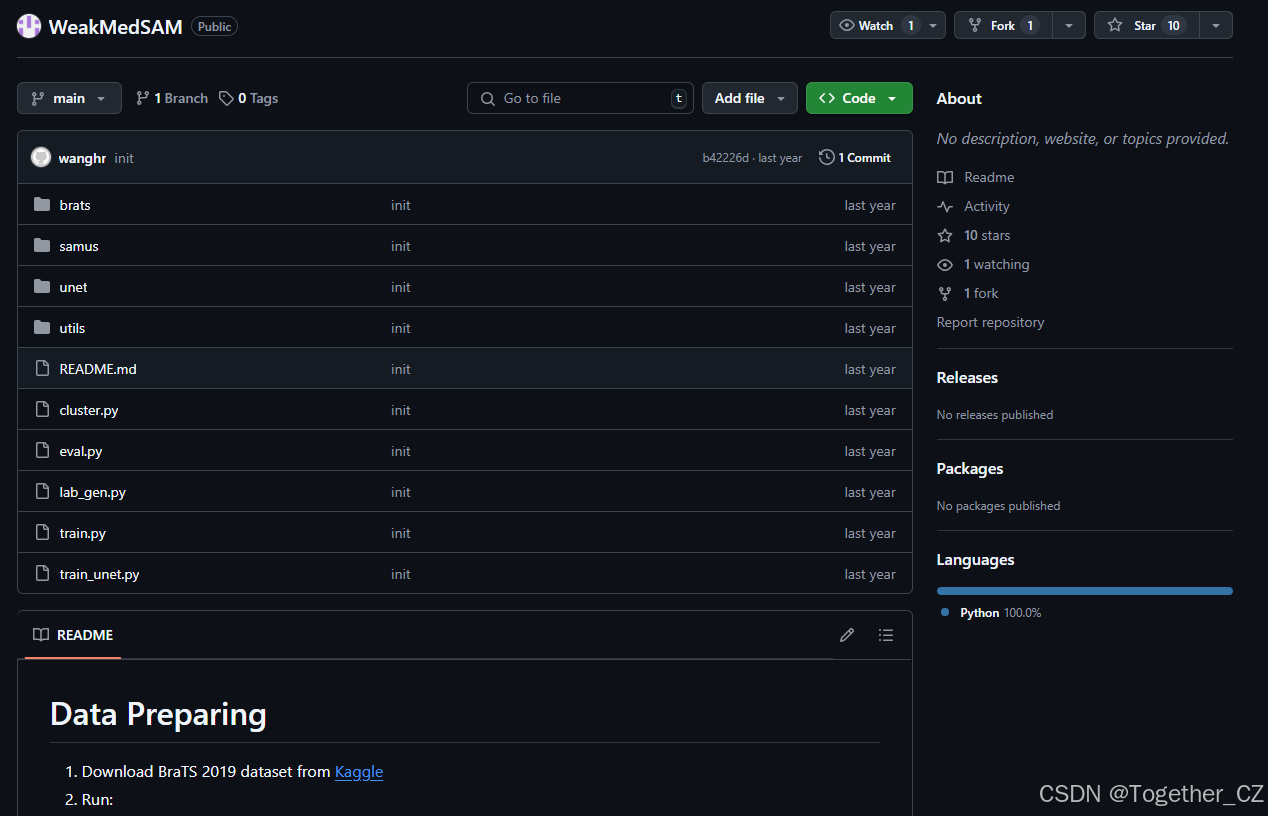
Task: Click the eye icon beside 1 watching
Action: point(945,264)
